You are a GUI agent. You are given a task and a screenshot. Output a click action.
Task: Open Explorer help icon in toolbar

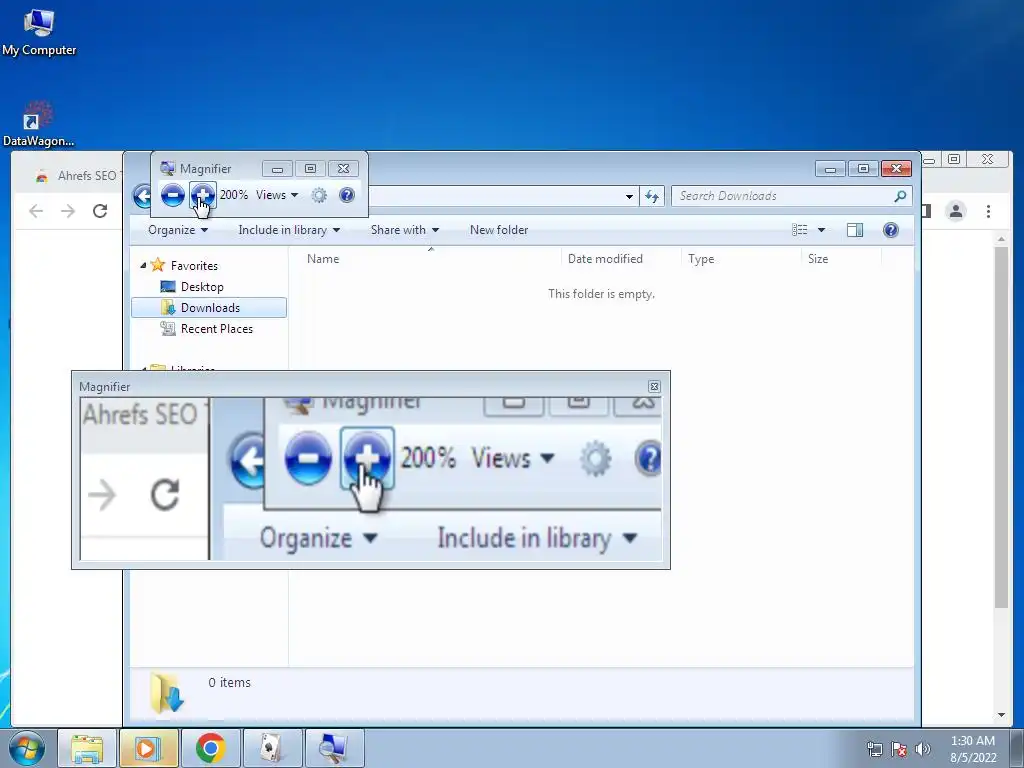(x=891, y=230)
